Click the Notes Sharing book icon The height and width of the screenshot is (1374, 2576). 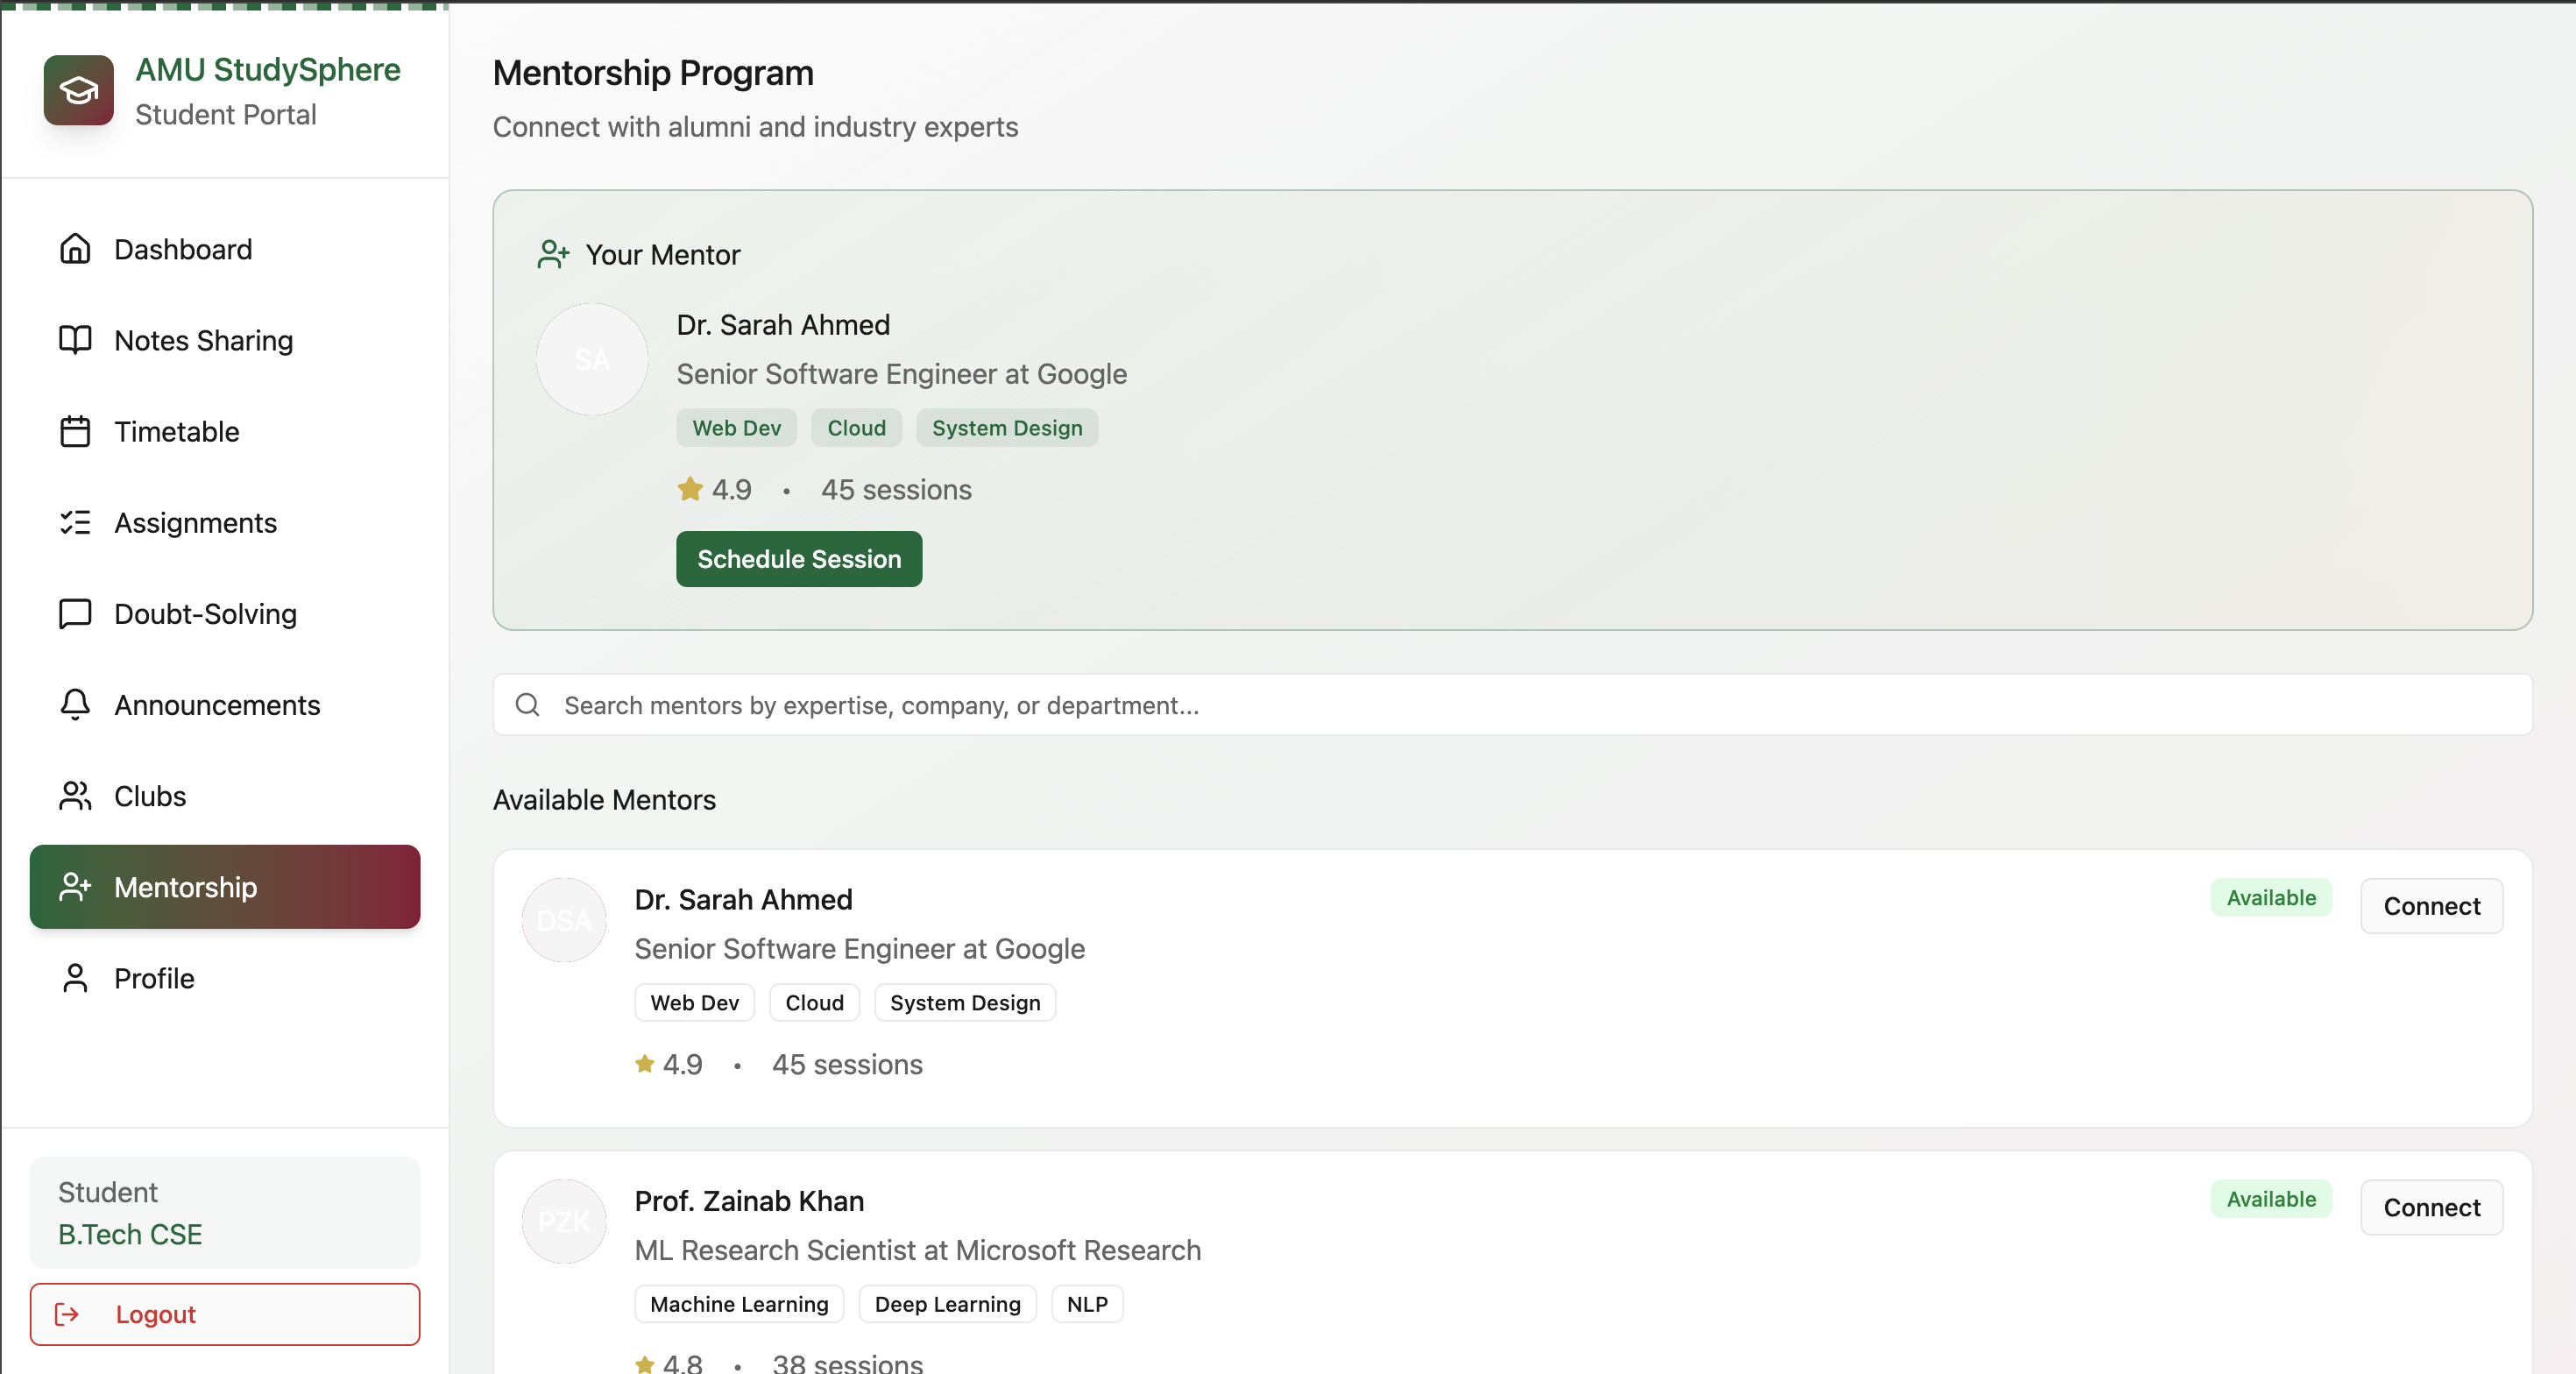[75, 340]
